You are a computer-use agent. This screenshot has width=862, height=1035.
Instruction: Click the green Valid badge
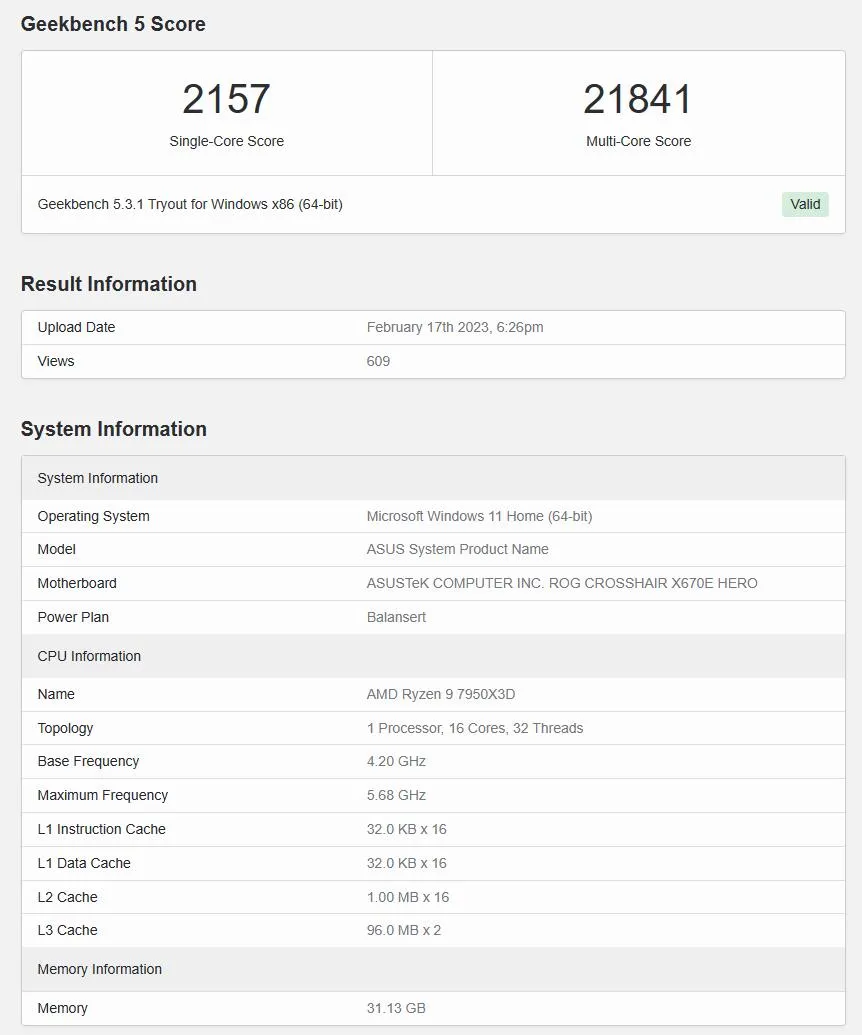point(805,205)
